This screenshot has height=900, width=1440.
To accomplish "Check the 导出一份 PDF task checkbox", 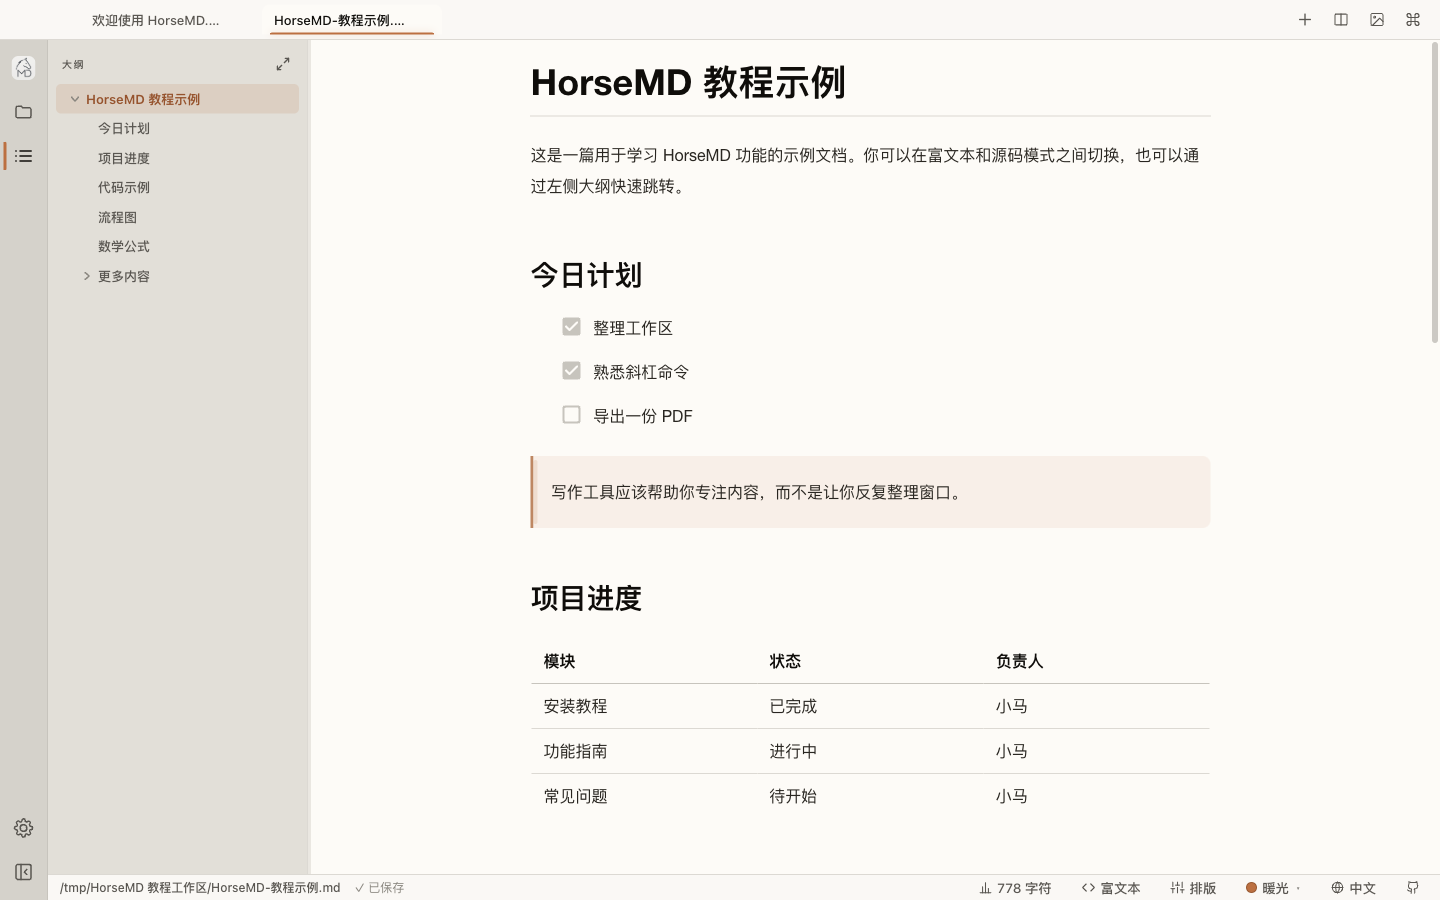I will 571,415.
